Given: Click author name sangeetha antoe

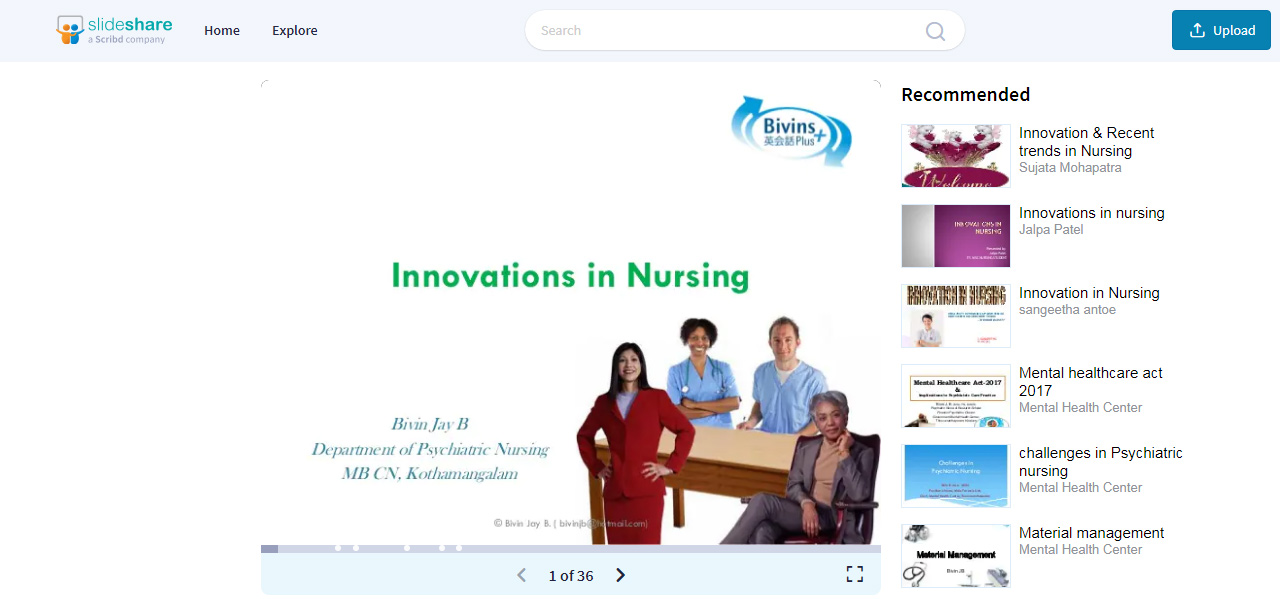Looking at the screenshot, I should pos(1067,310).
